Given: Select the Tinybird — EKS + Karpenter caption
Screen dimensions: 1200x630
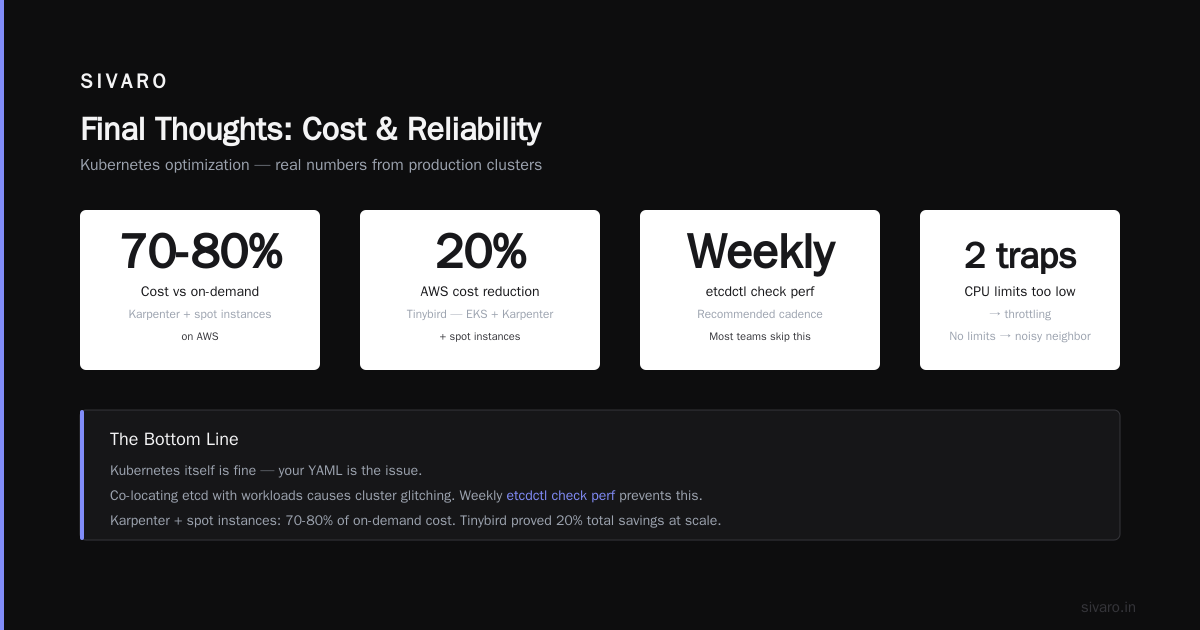Looking at the screenshot, I should 480,314.
